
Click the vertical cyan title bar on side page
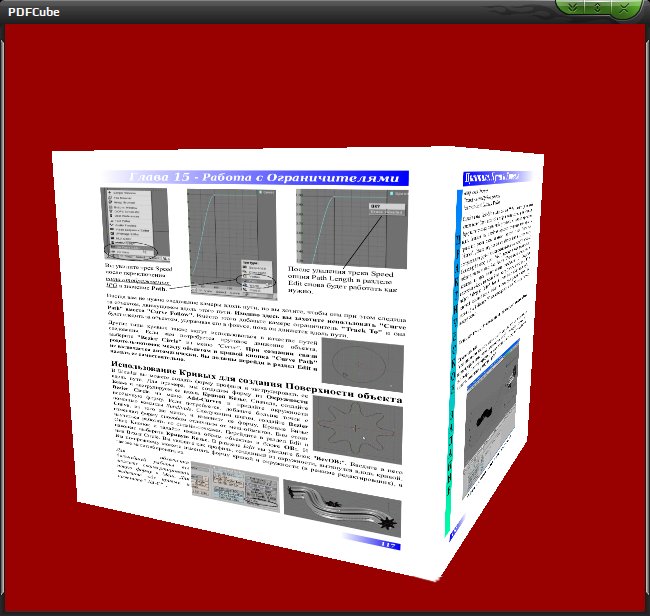(453, 363)
